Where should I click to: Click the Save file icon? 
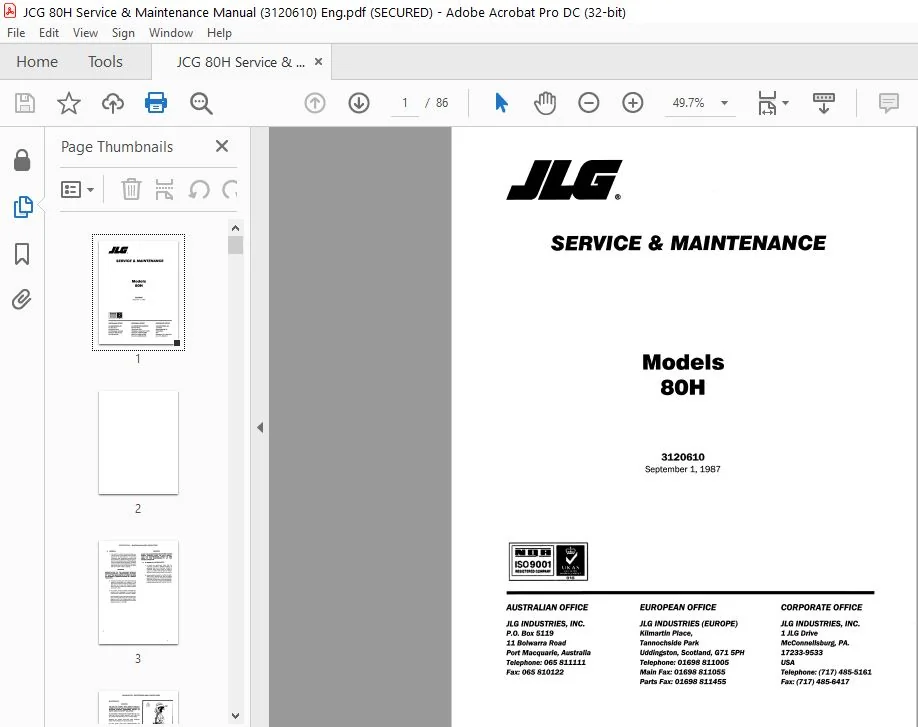tap(25, 103)
